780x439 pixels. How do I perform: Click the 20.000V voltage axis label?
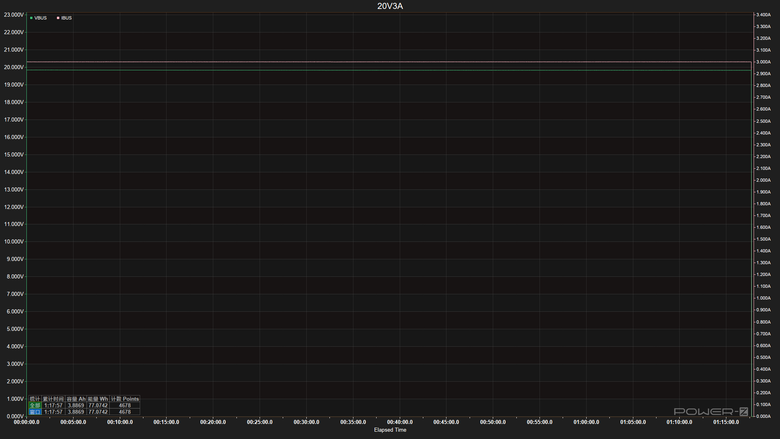click(x=13, y=67)
